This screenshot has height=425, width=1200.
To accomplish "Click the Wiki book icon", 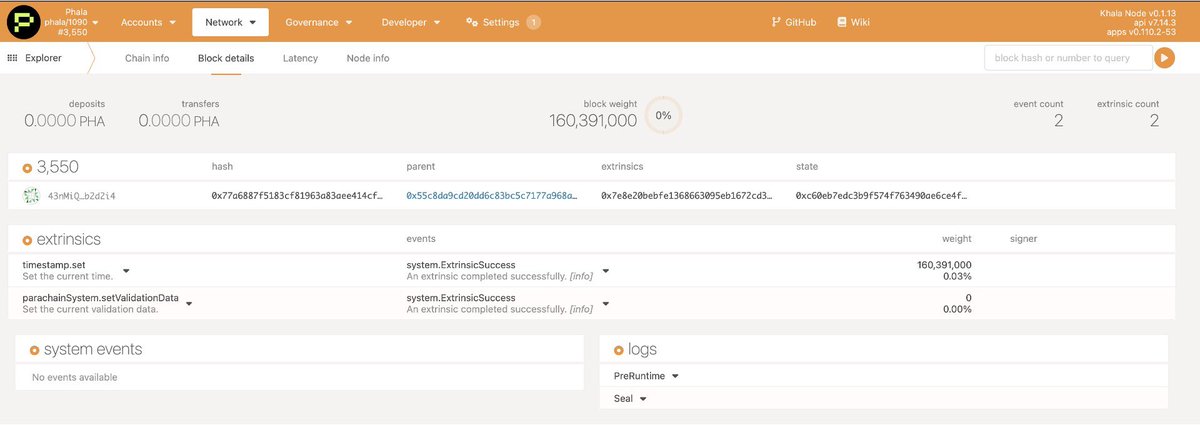I will click(x=842, y=22).
